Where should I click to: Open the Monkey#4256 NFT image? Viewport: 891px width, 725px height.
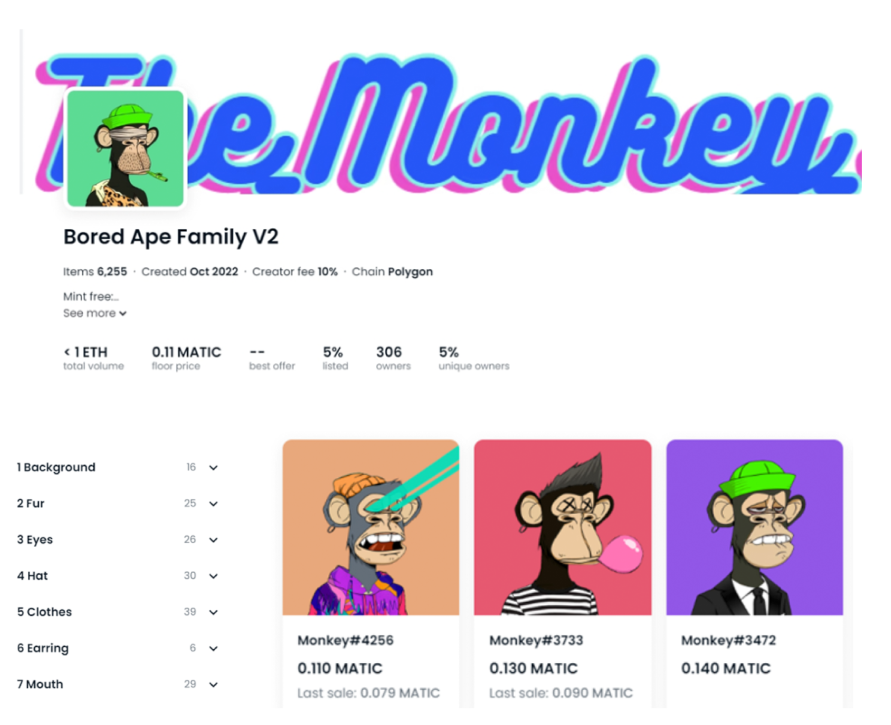click(370, 527)
